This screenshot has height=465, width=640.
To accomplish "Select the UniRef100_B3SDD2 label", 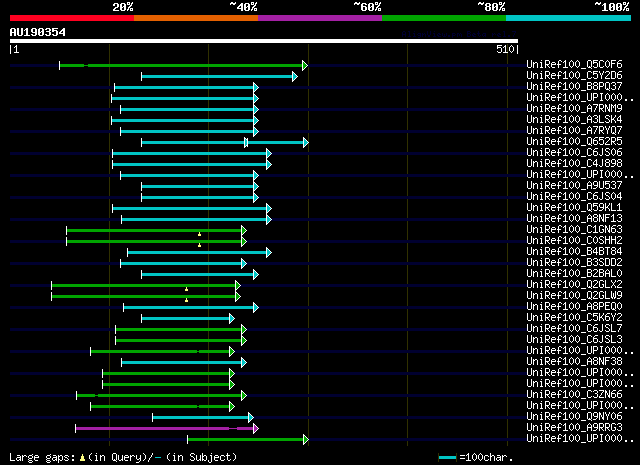I will pyautogui.click(x=574, y=263).
